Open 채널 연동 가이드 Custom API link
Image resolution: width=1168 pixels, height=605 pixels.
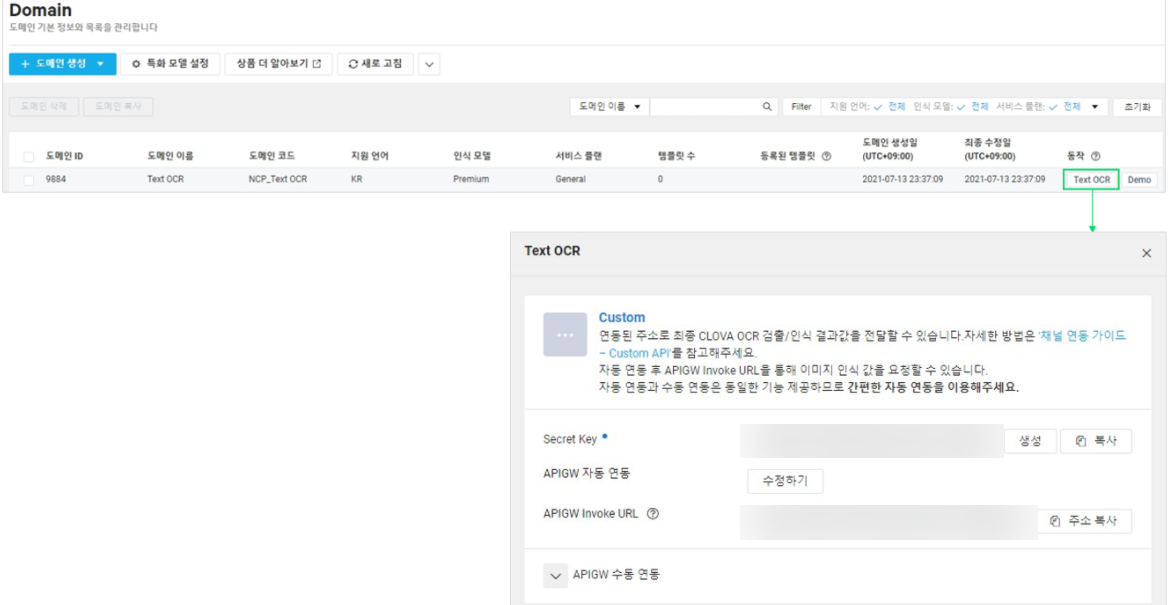coord(862,344)
